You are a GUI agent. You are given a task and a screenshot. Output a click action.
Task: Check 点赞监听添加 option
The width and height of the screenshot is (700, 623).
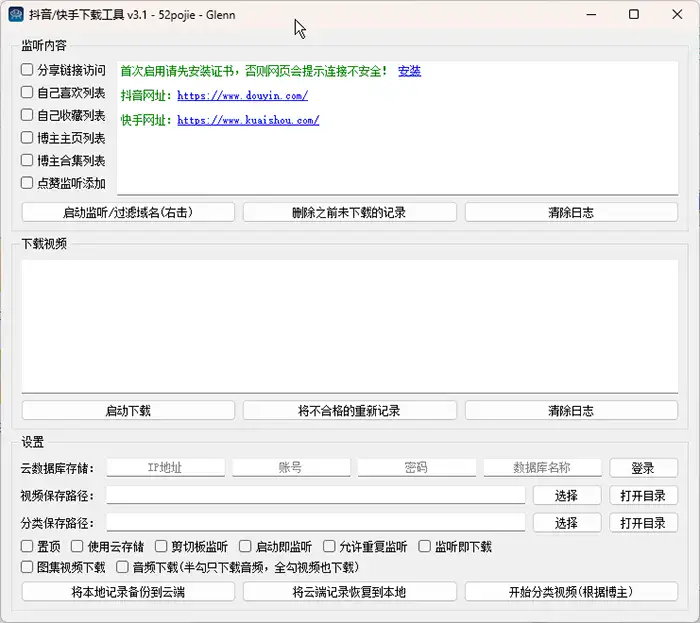pyautogui.click(x=27, y=183)
